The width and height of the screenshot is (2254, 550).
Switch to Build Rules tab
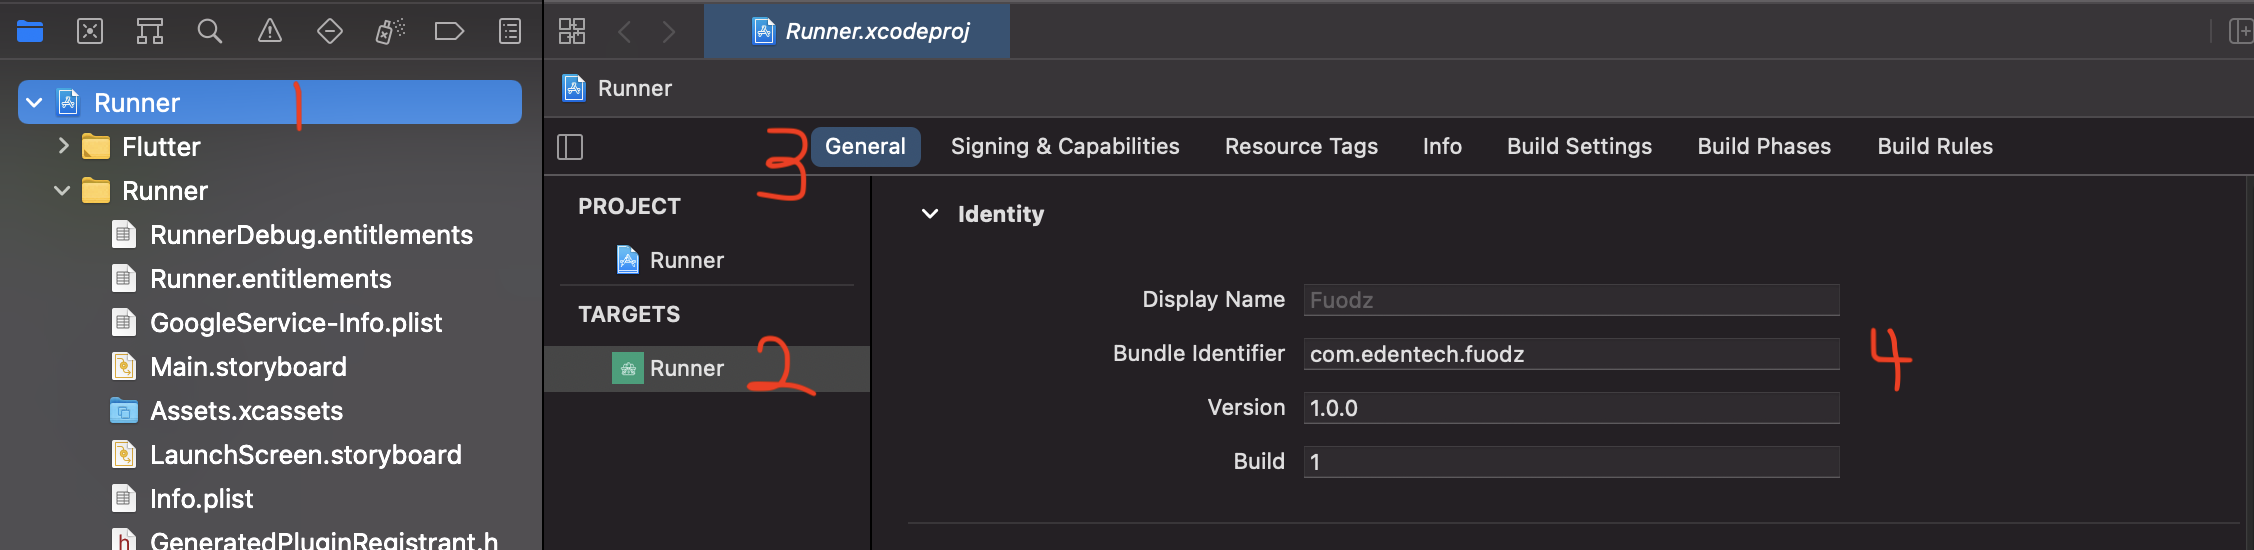(1935, 146)
